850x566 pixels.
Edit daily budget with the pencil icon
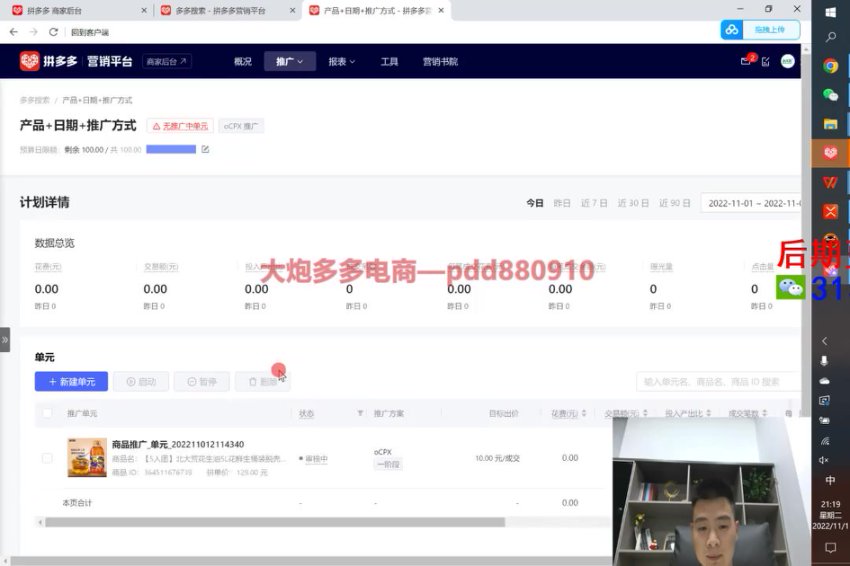click(205, 149)
